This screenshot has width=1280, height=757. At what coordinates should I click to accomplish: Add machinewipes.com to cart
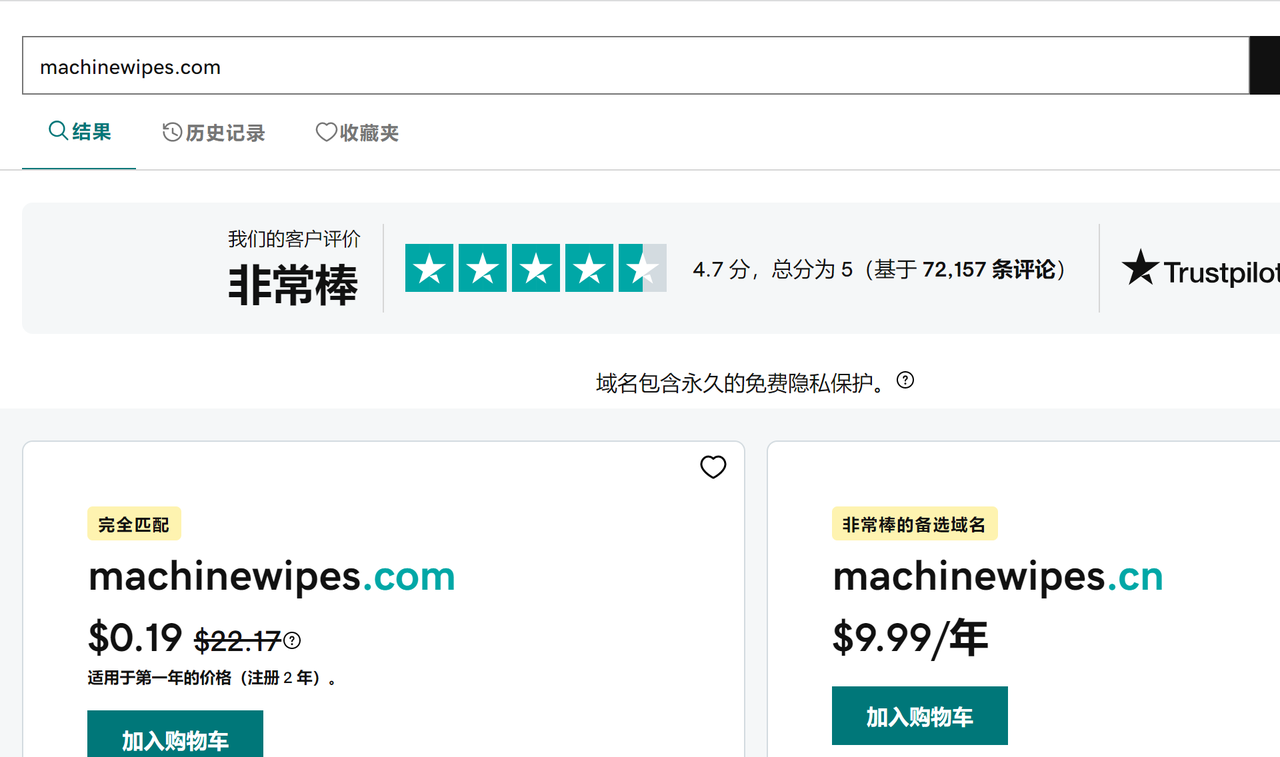[175, 738]
